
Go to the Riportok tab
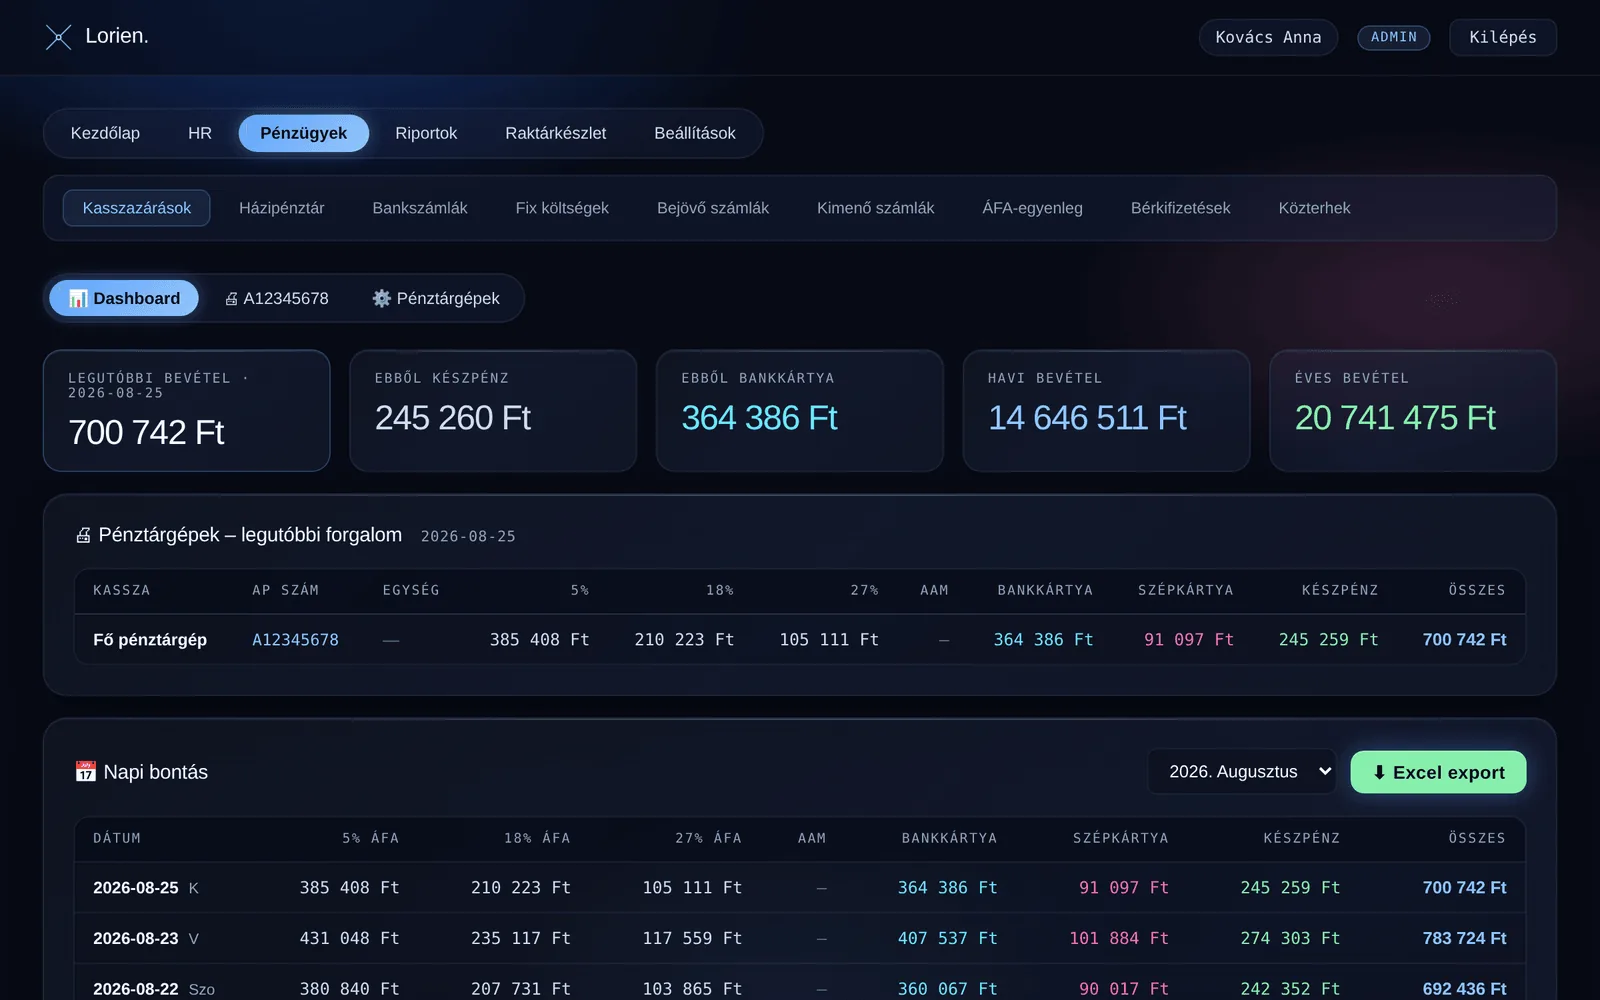tap(426, 133)
